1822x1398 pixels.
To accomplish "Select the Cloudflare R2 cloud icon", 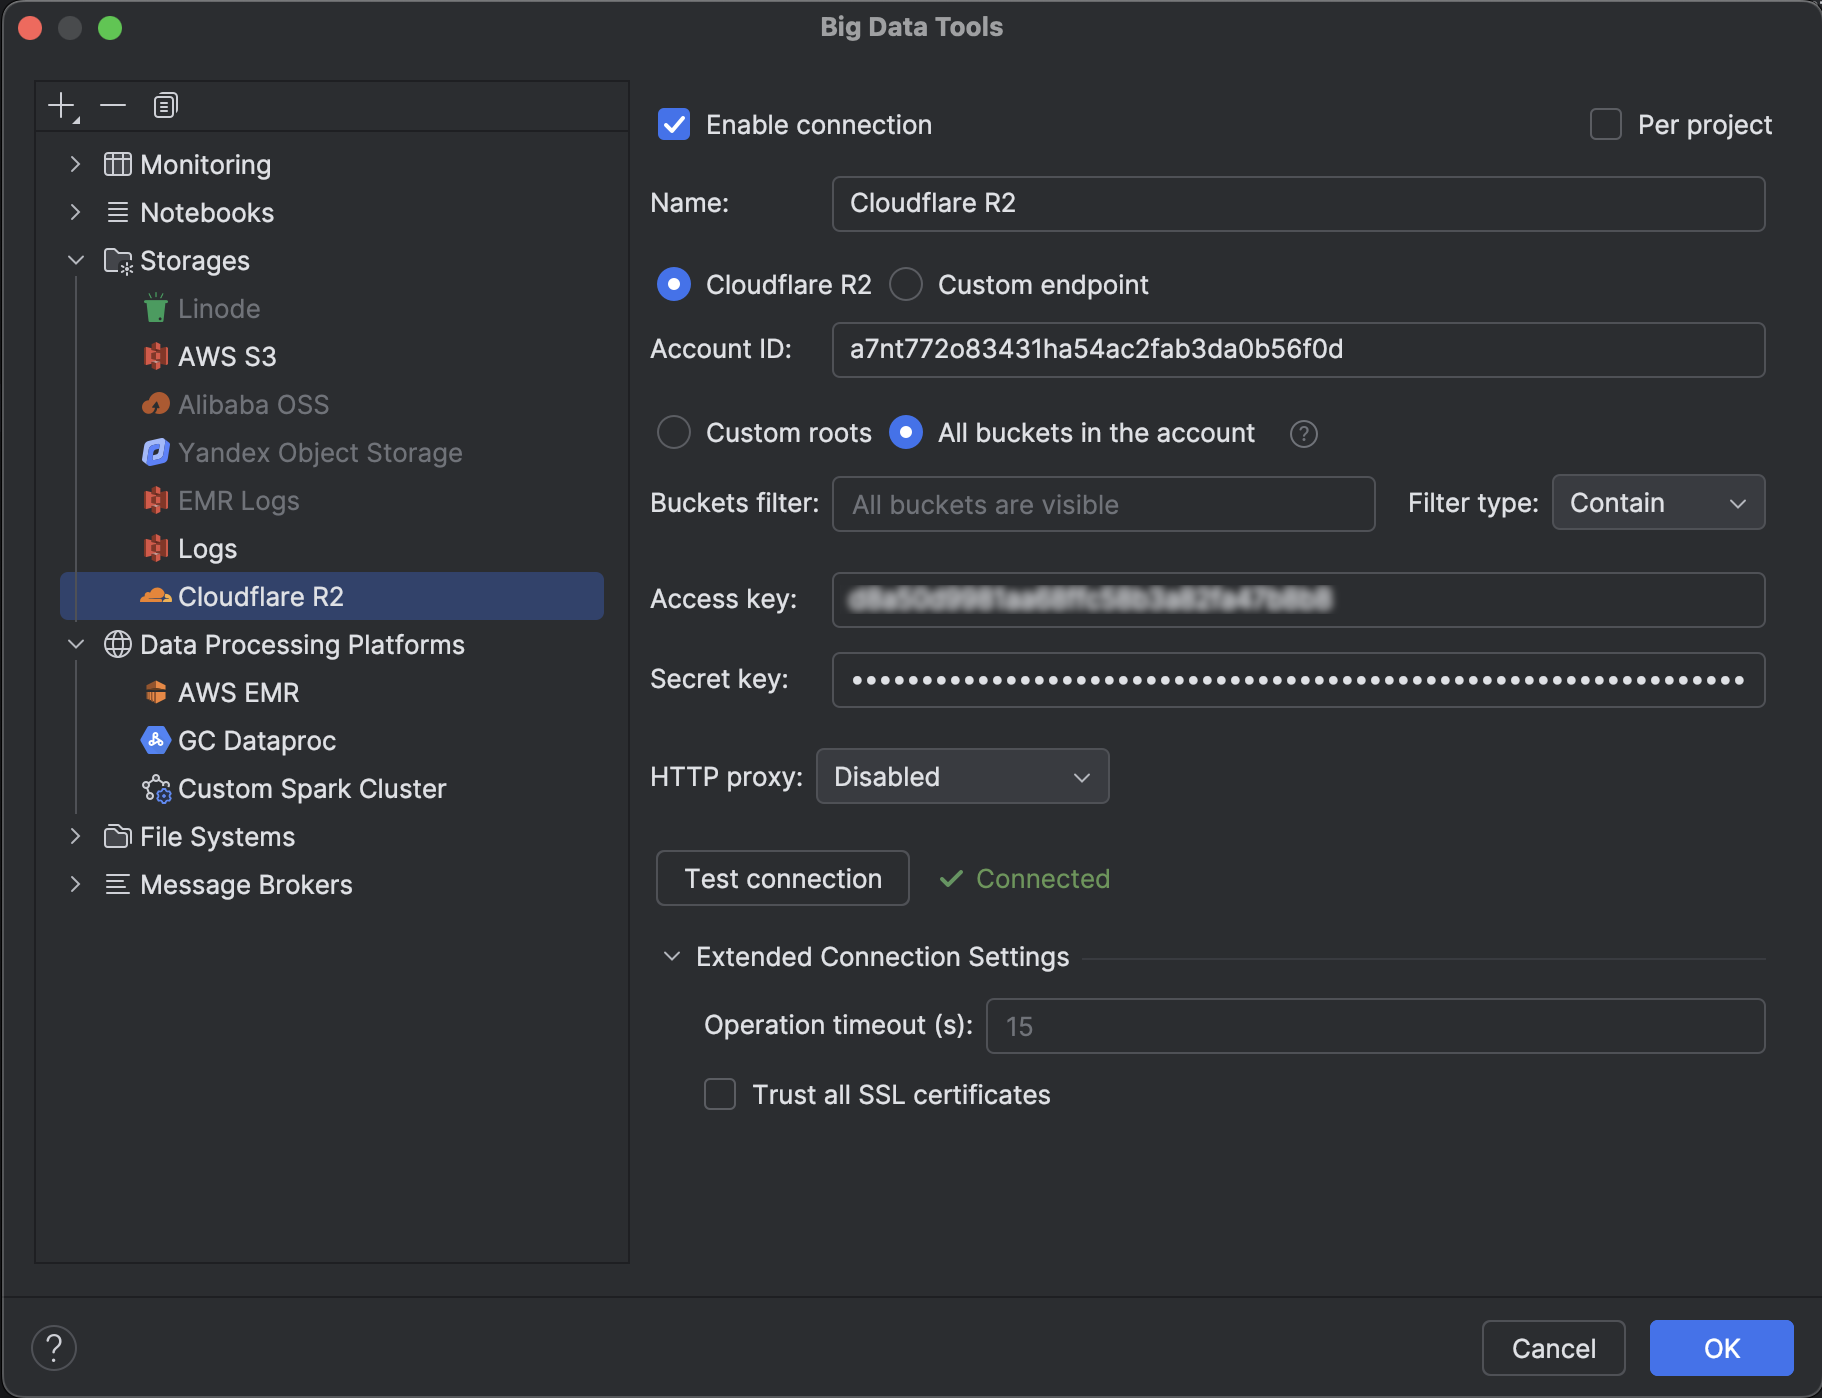I will 157,596.
